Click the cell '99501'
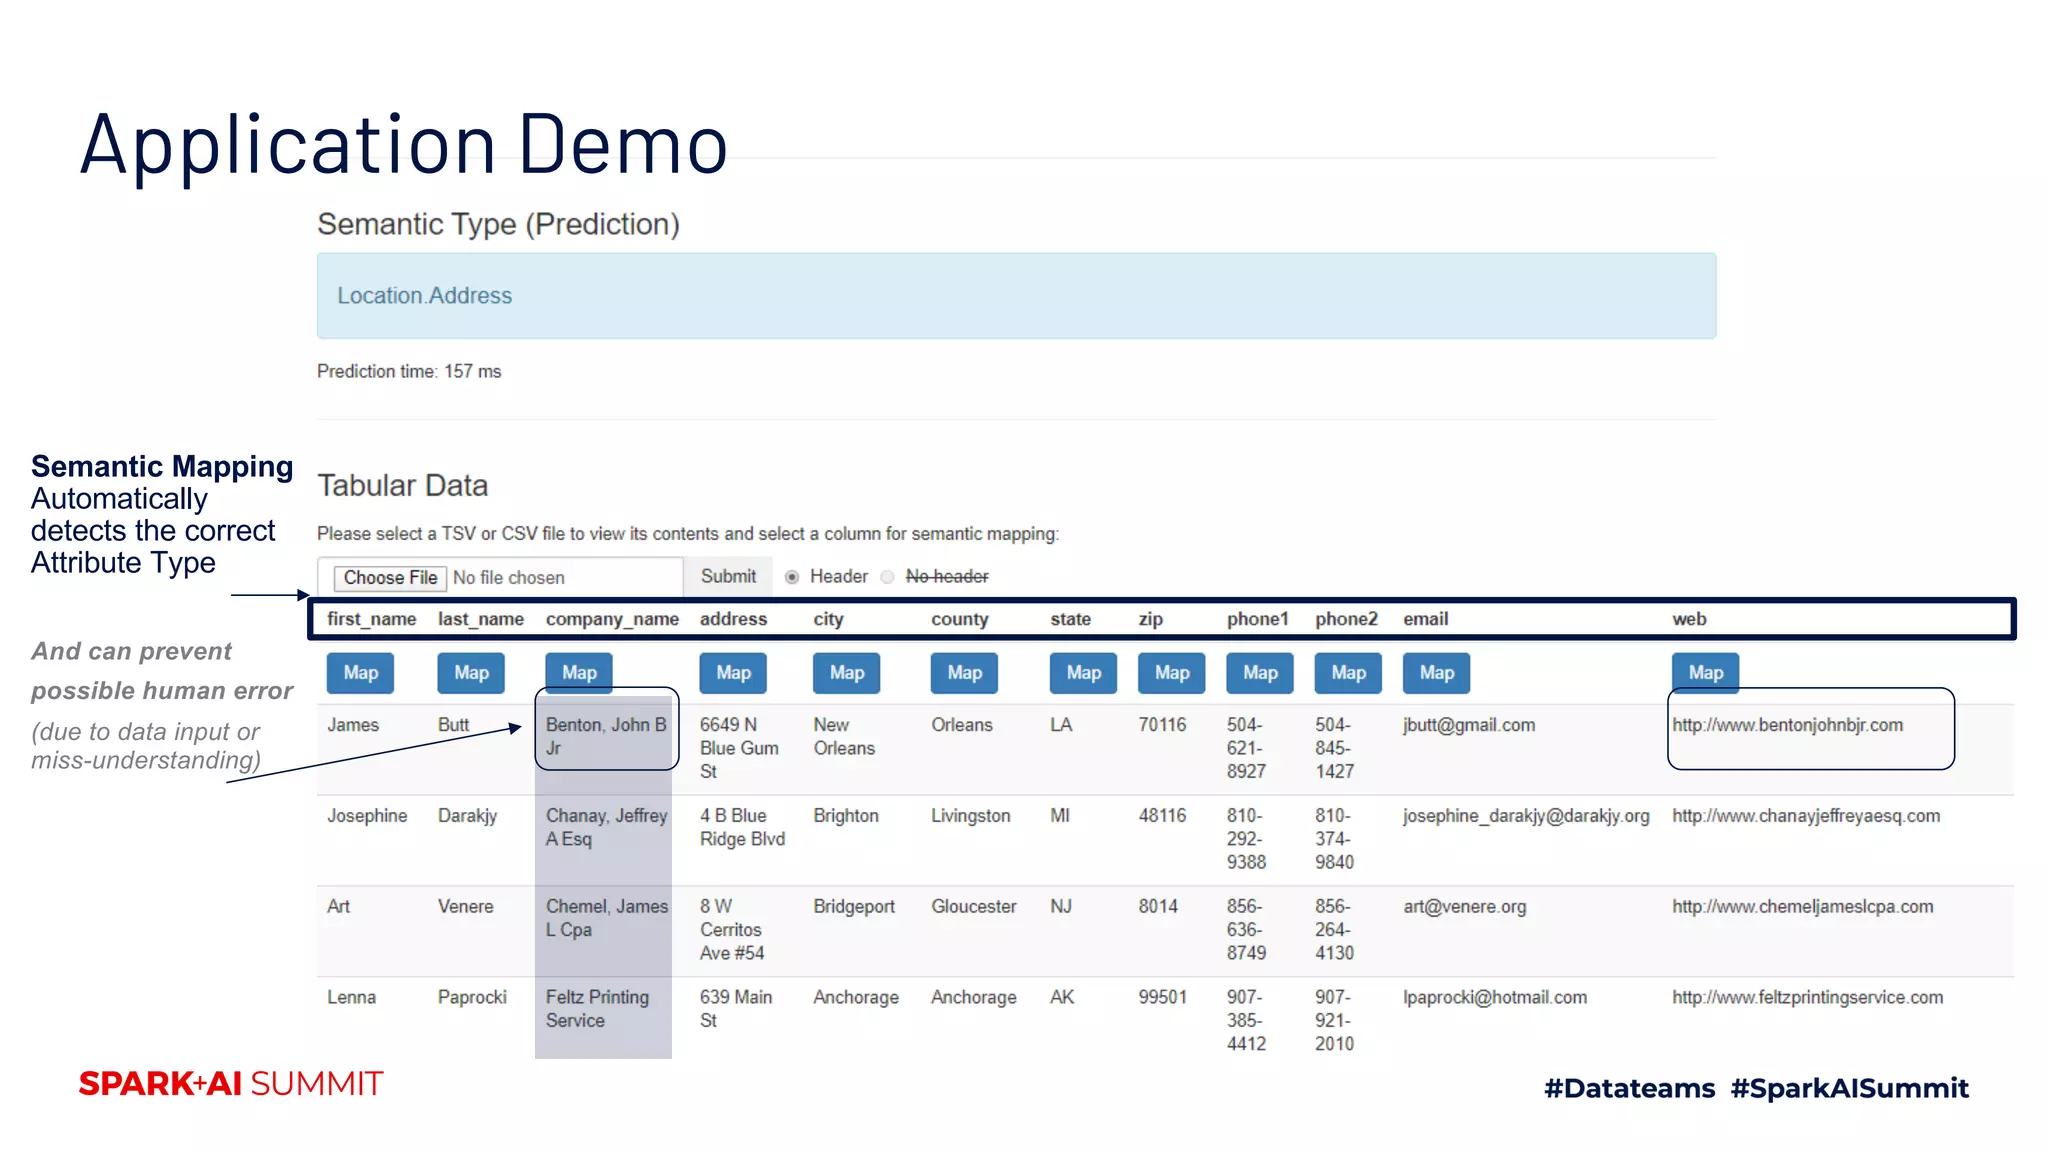The height and width of the screenshot is (1152, 2048). click(x=1162, y=998)
